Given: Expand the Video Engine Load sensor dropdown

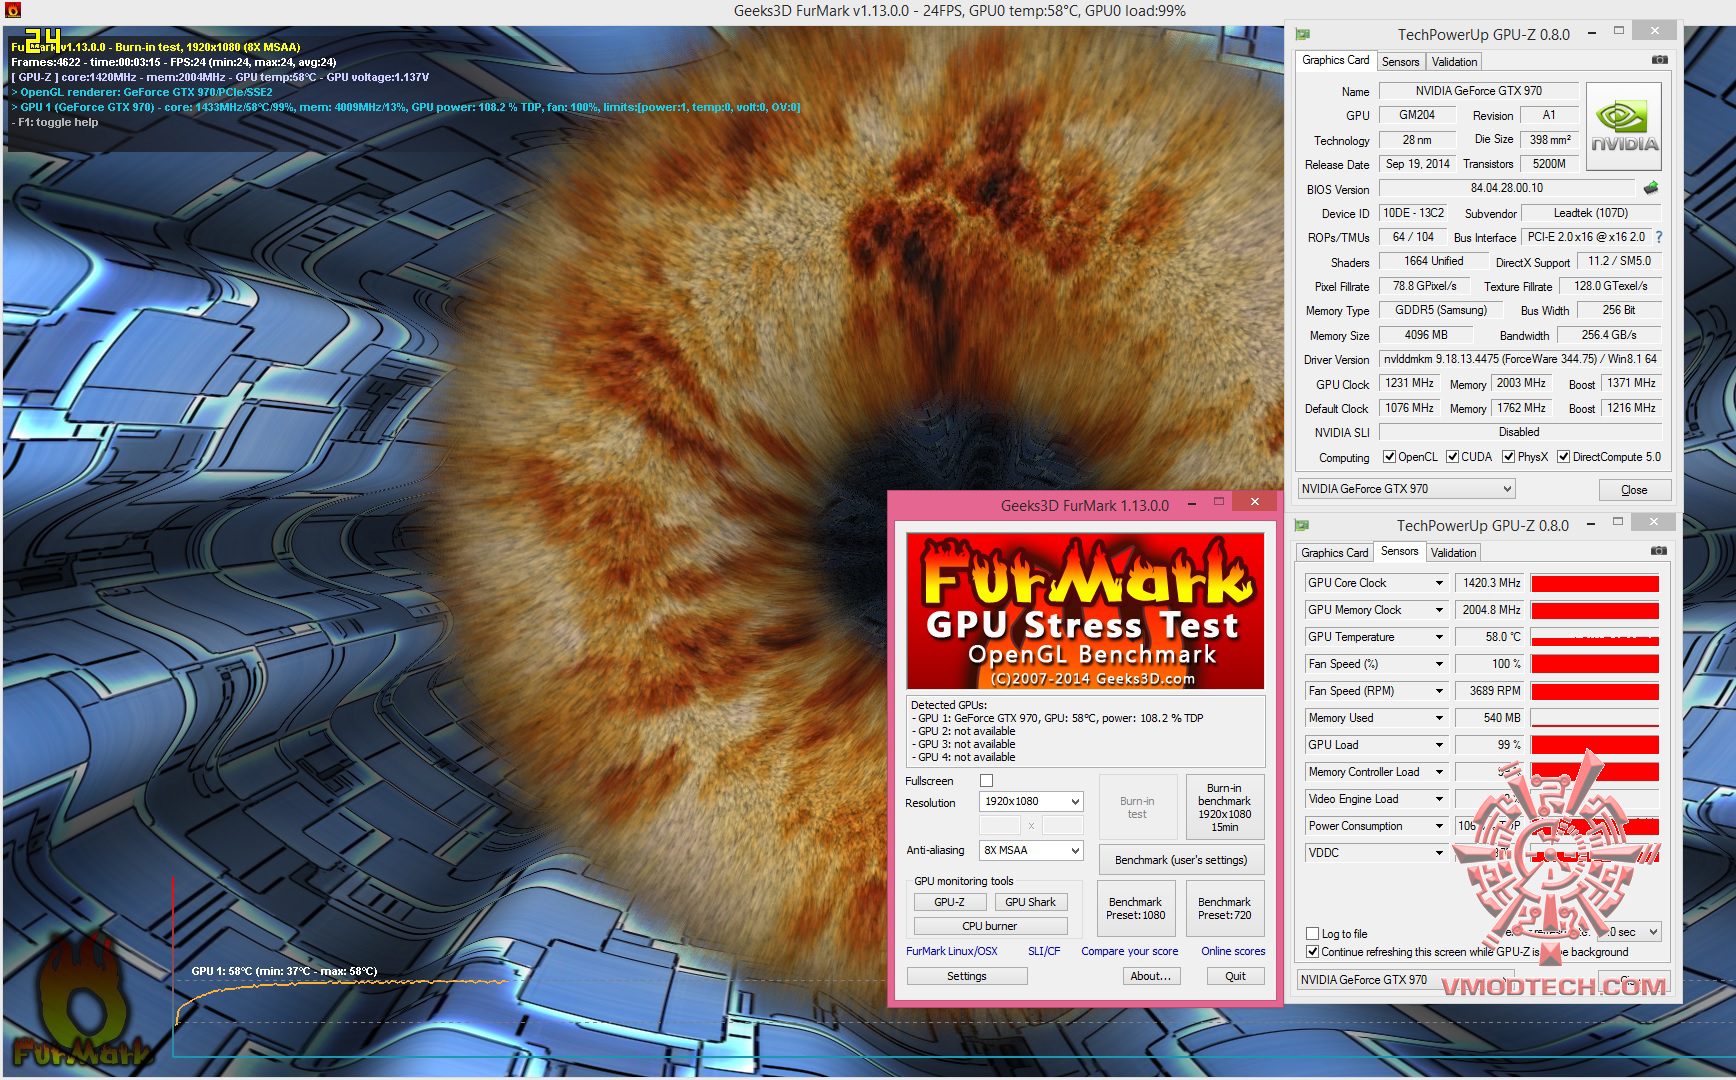Looking at the screenshot, I should 1439,799.
